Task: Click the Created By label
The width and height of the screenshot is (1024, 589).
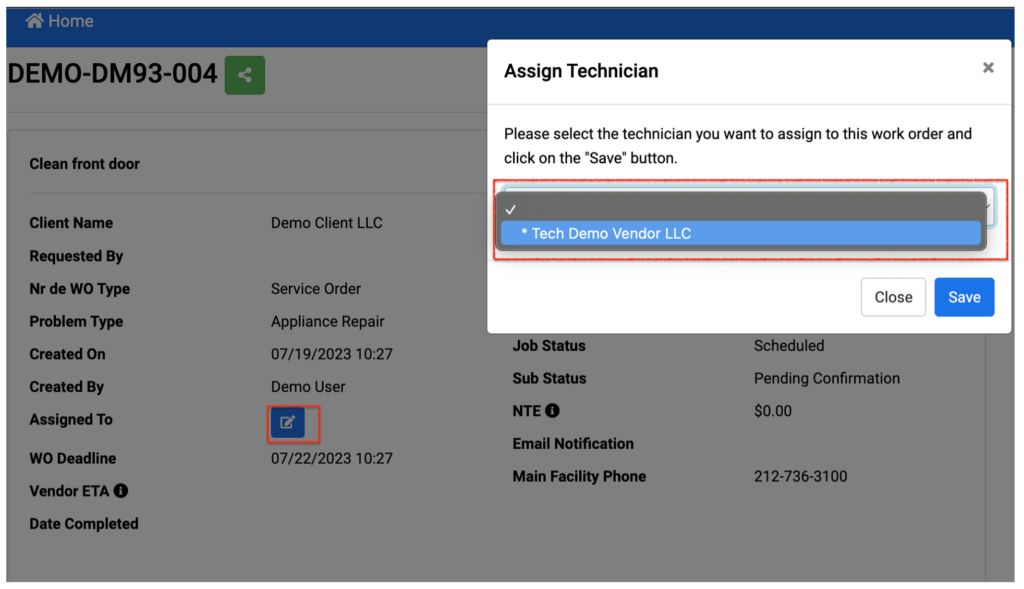Action: [x=66, y=387]
